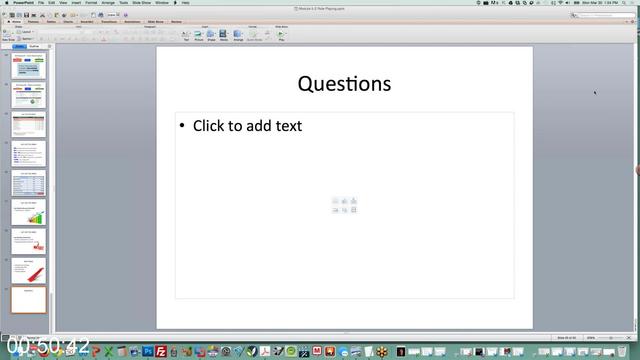Open the Section dropdown in the ribbon
640x360 pixels.
(25, 38)
